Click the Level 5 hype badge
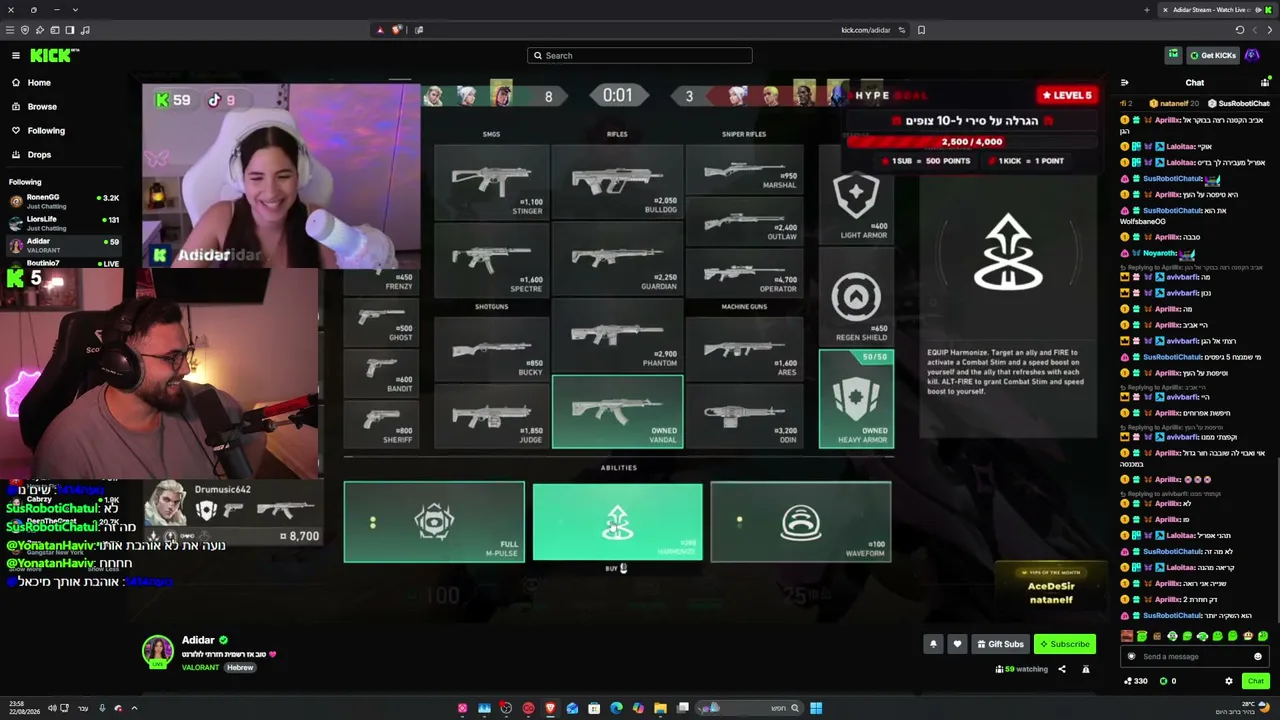 coord(1068,95)
